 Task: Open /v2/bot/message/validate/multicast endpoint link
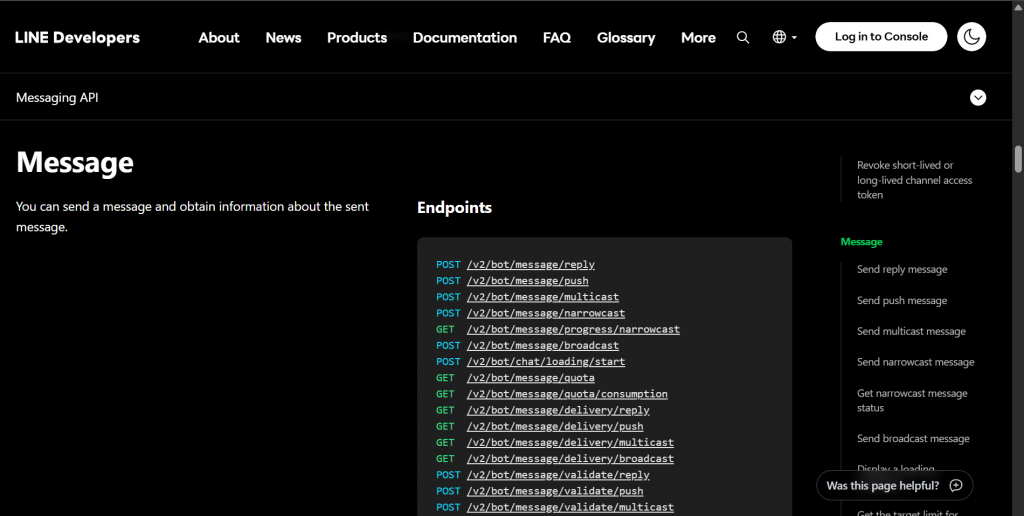pos(570,507)
